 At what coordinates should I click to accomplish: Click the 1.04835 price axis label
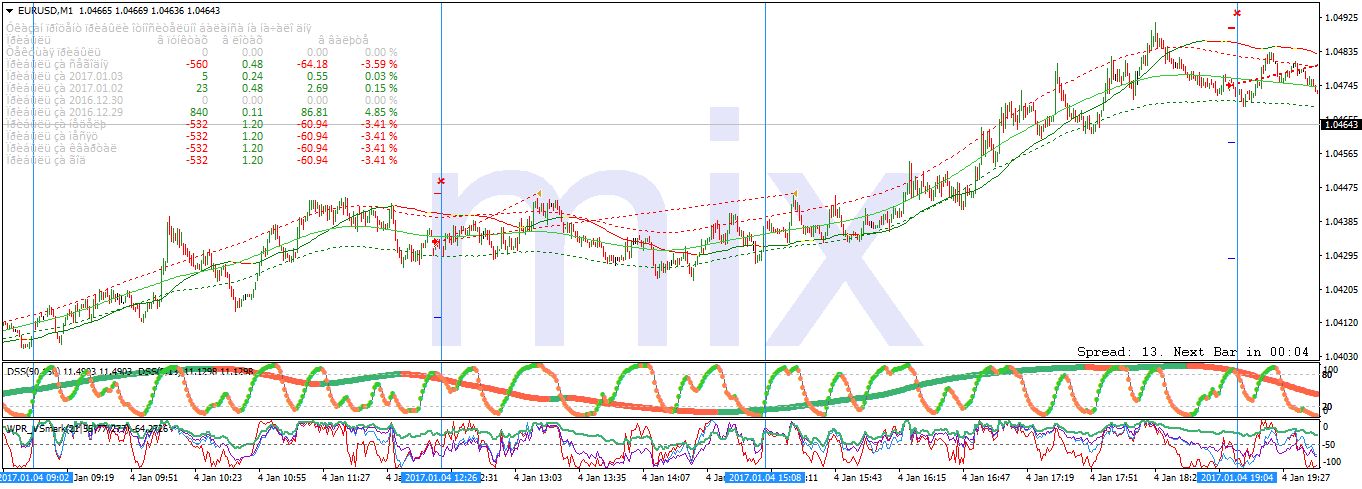point(1340,51)
